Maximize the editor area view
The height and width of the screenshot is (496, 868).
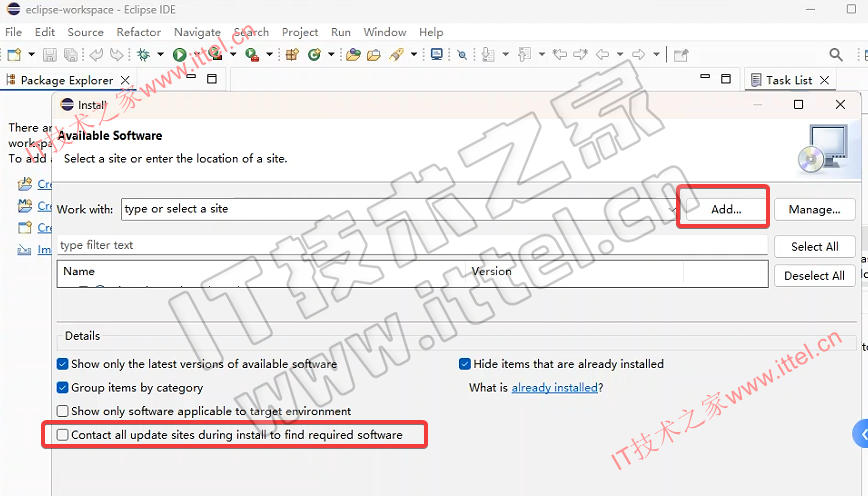(x=726, y=79)
